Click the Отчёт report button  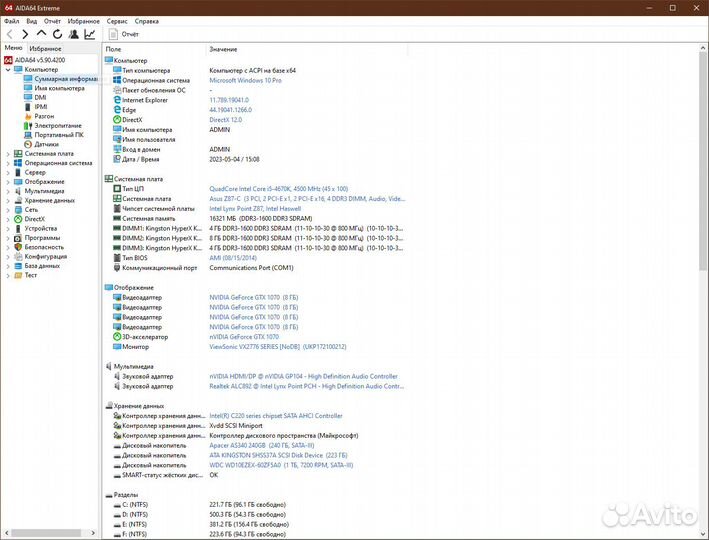(x=124, y=34)
